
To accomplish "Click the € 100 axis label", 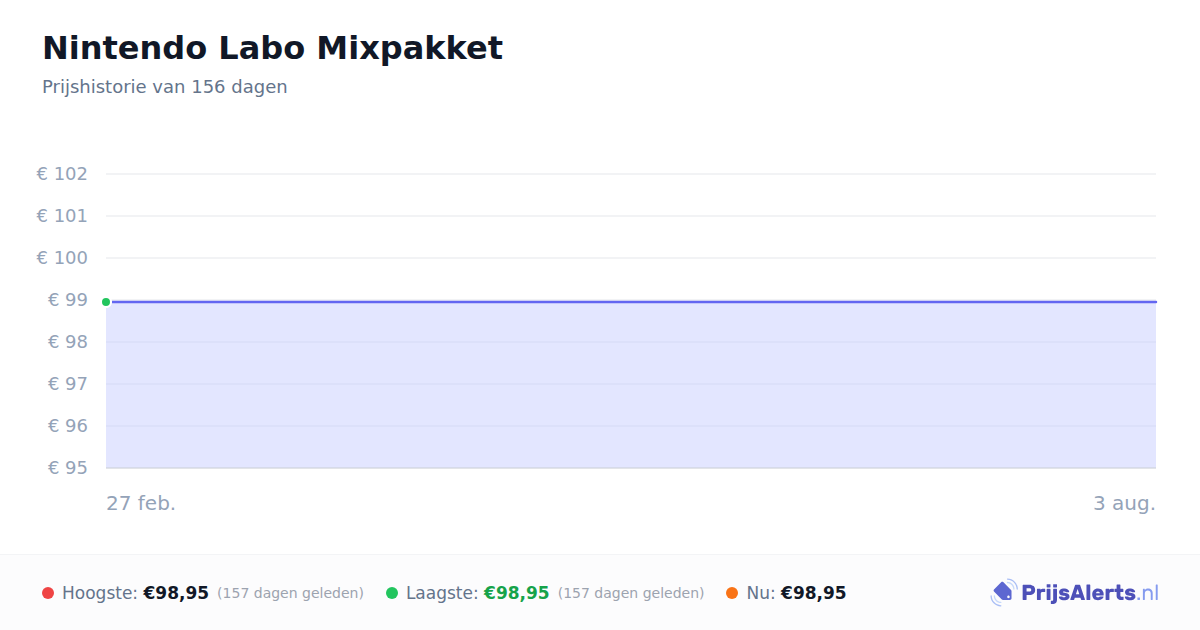I will pyautogui.click(x=62, y=258).
